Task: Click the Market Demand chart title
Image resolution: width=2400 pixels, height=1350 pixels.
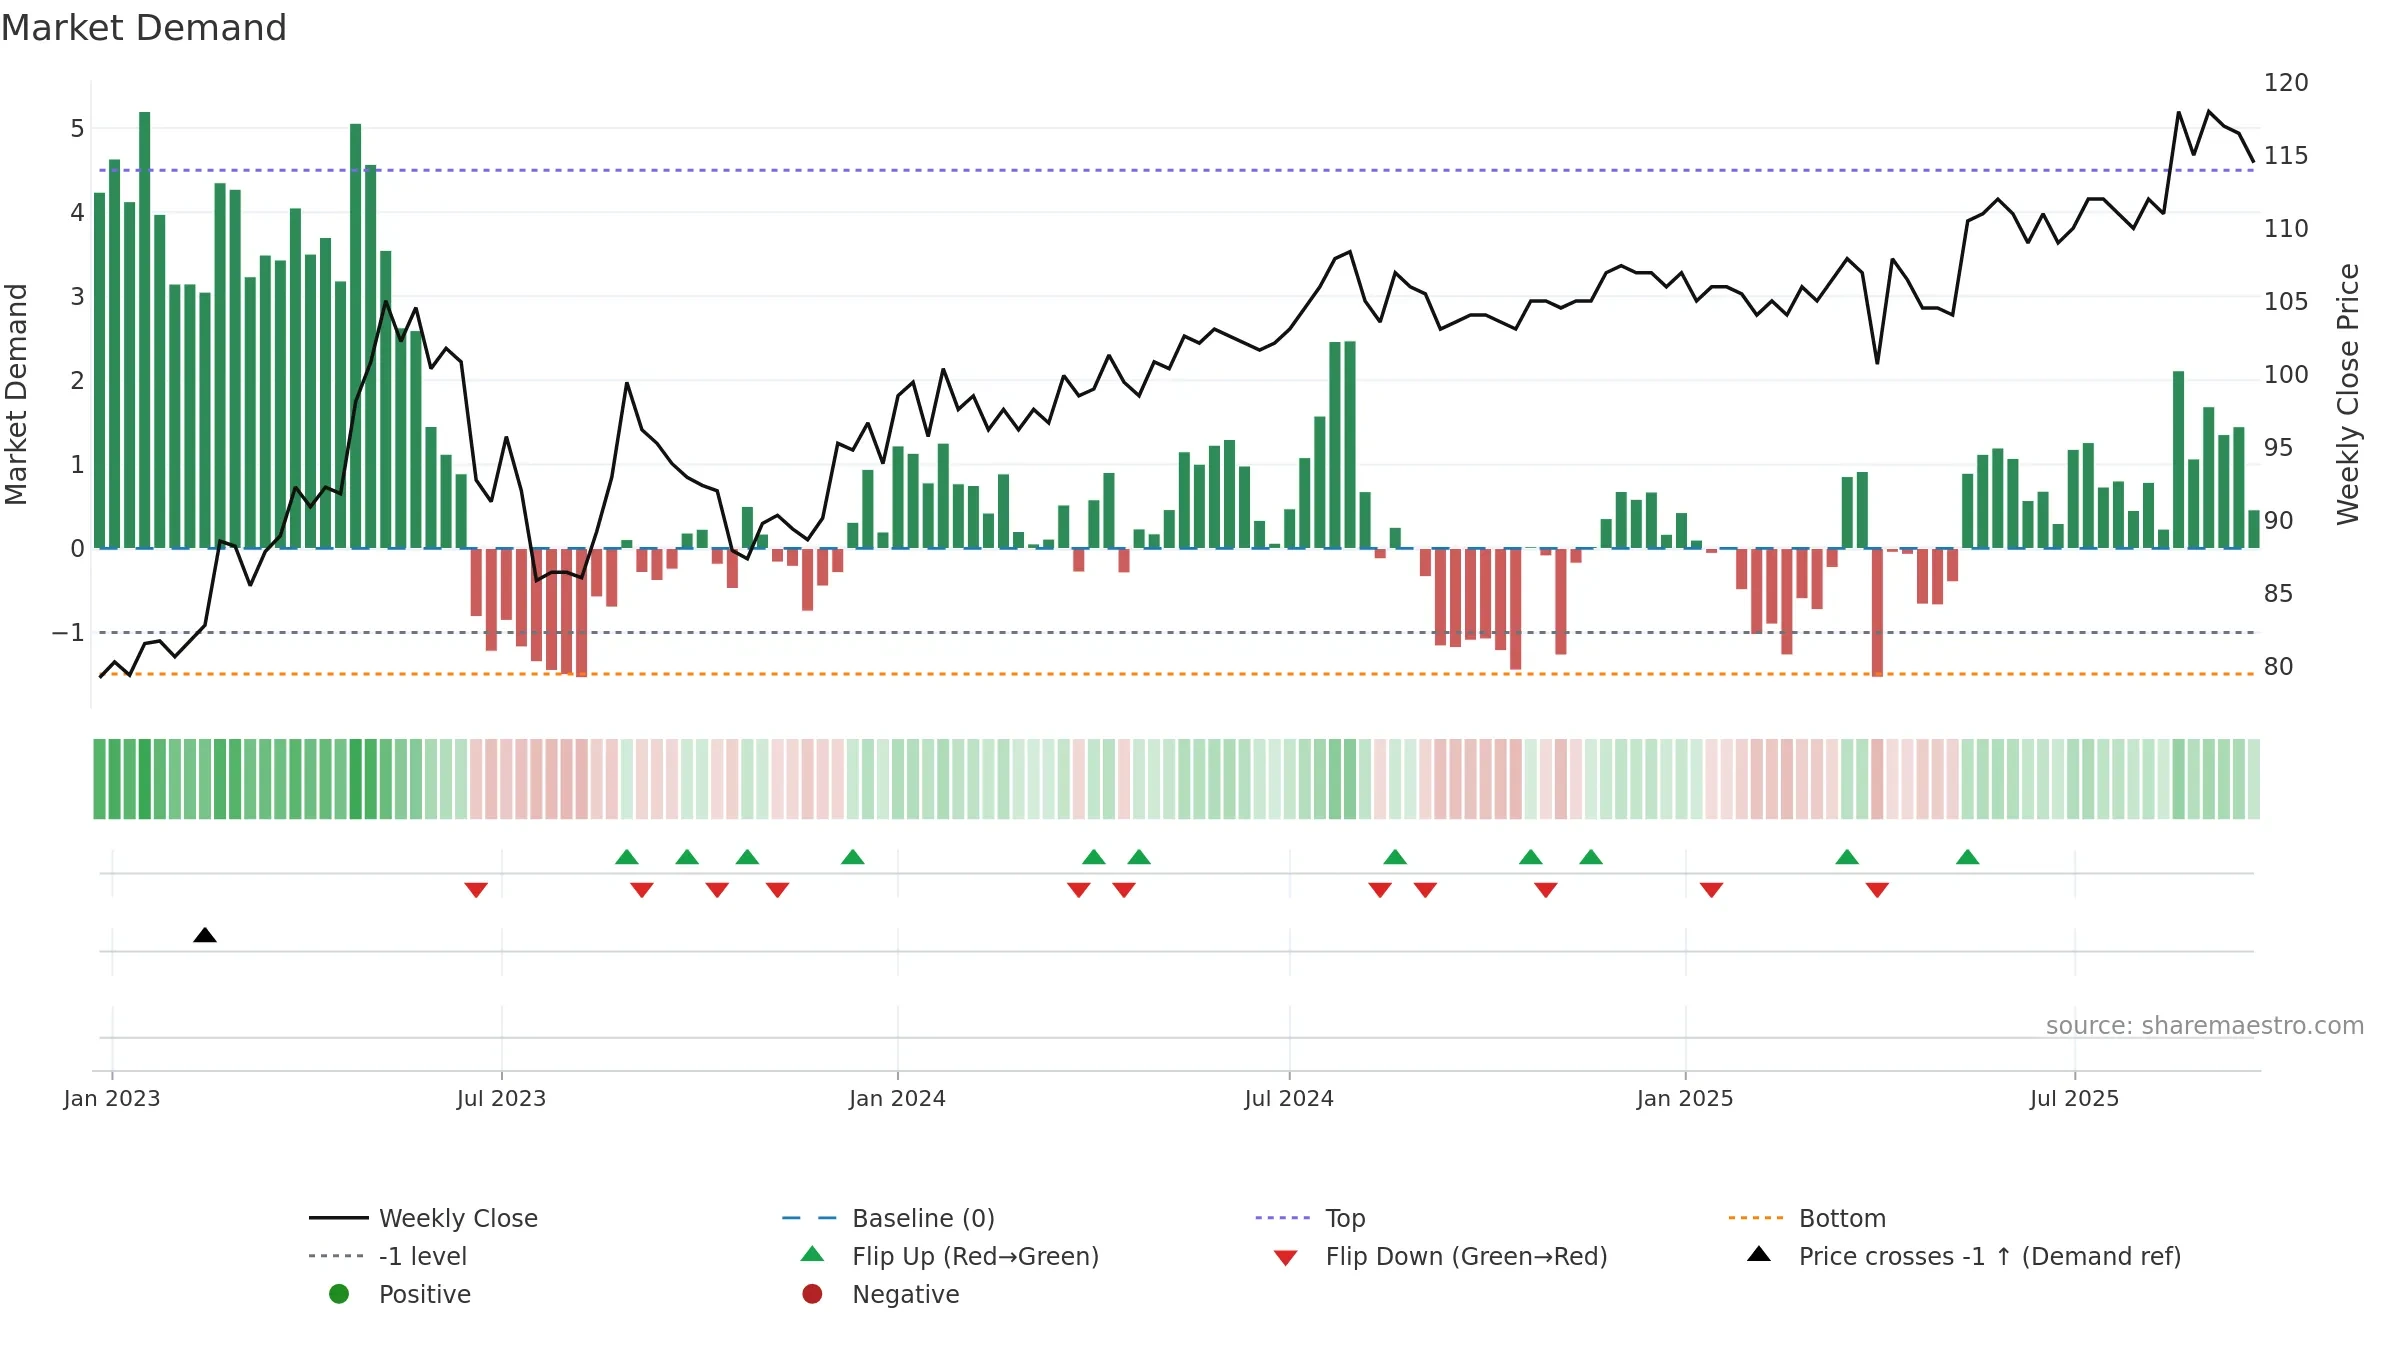Action: (144, 28)
